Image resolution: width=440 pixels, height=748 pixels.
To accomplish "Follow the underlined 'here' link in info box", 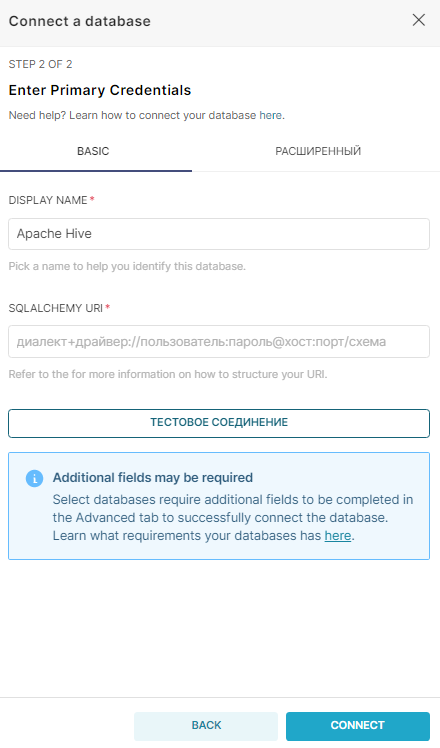I will pyautogui.click(x=338, y=536).
